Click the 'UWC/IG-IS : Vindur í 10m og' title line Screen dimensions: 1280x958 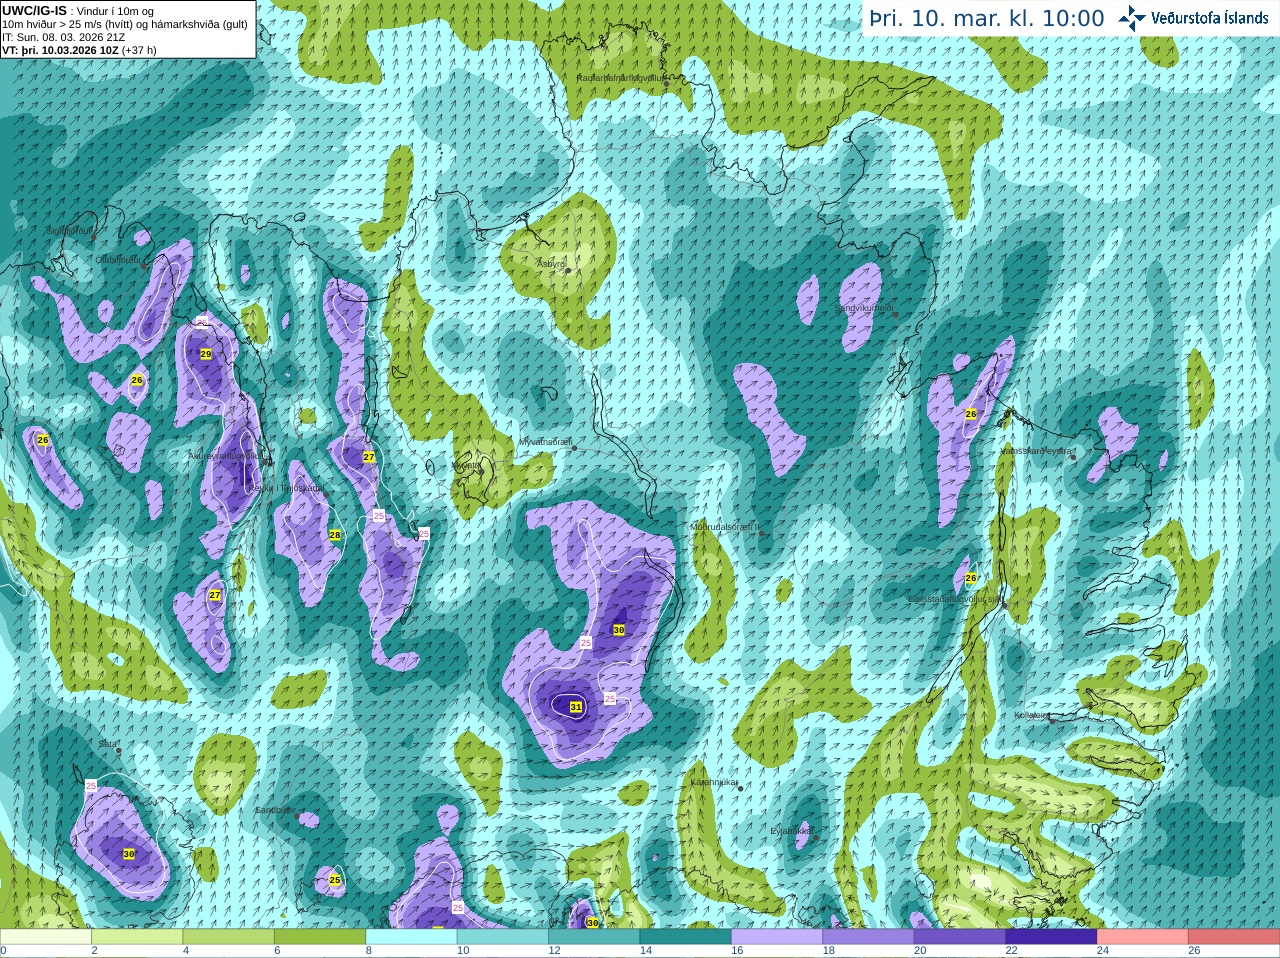(78, 10)
